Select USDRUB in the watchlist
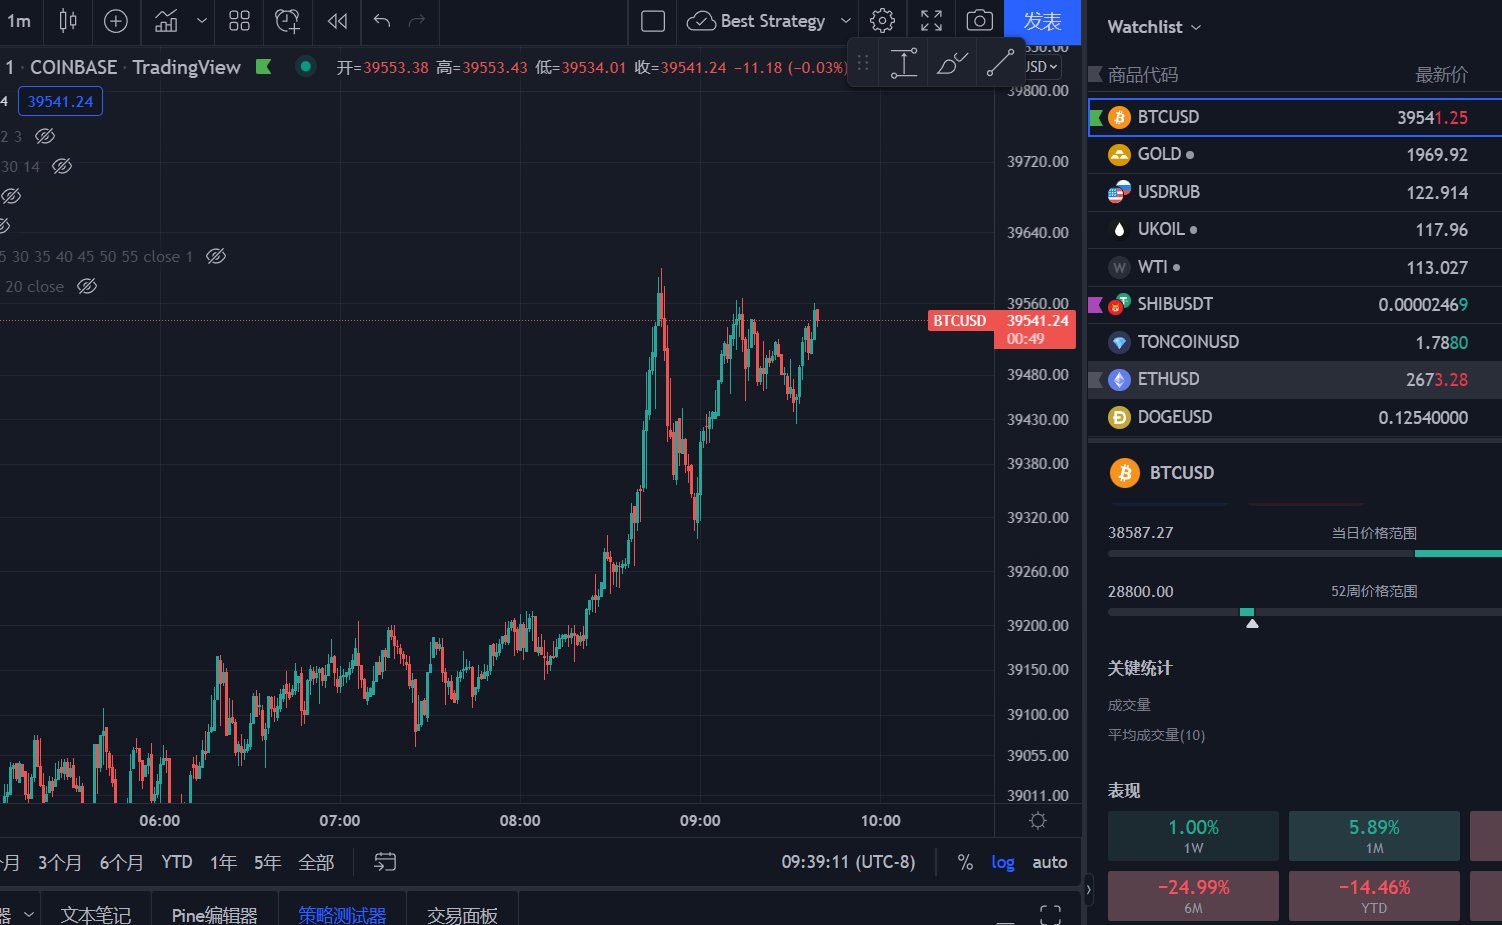 tap(1295, 192)
